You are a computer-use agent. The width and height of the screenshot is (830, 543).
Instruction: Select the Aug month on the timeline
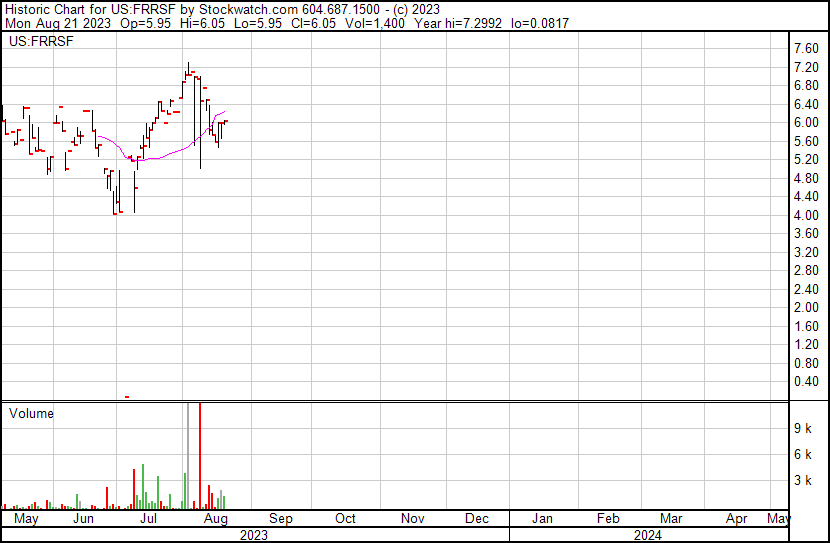point(215,519)
